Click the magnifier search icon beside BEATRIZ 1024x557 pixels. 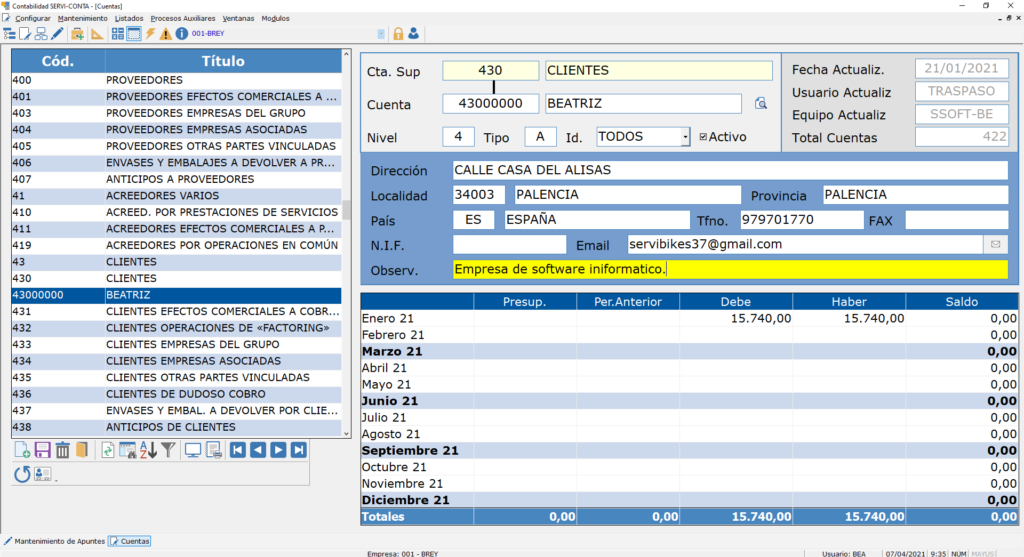coord(760,104)
